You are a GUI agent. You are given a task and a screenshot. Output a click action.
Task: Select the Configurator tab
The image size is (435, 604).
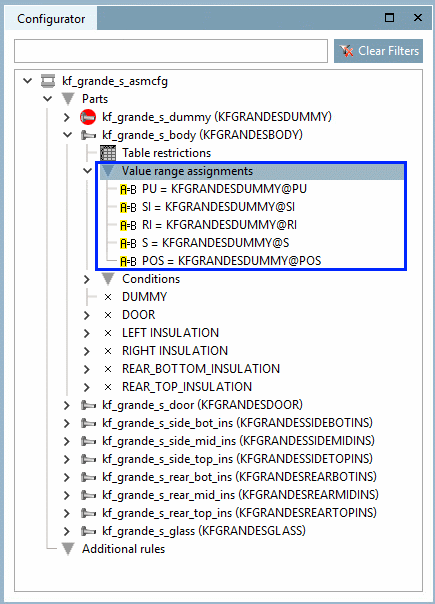tap(51, 18)
